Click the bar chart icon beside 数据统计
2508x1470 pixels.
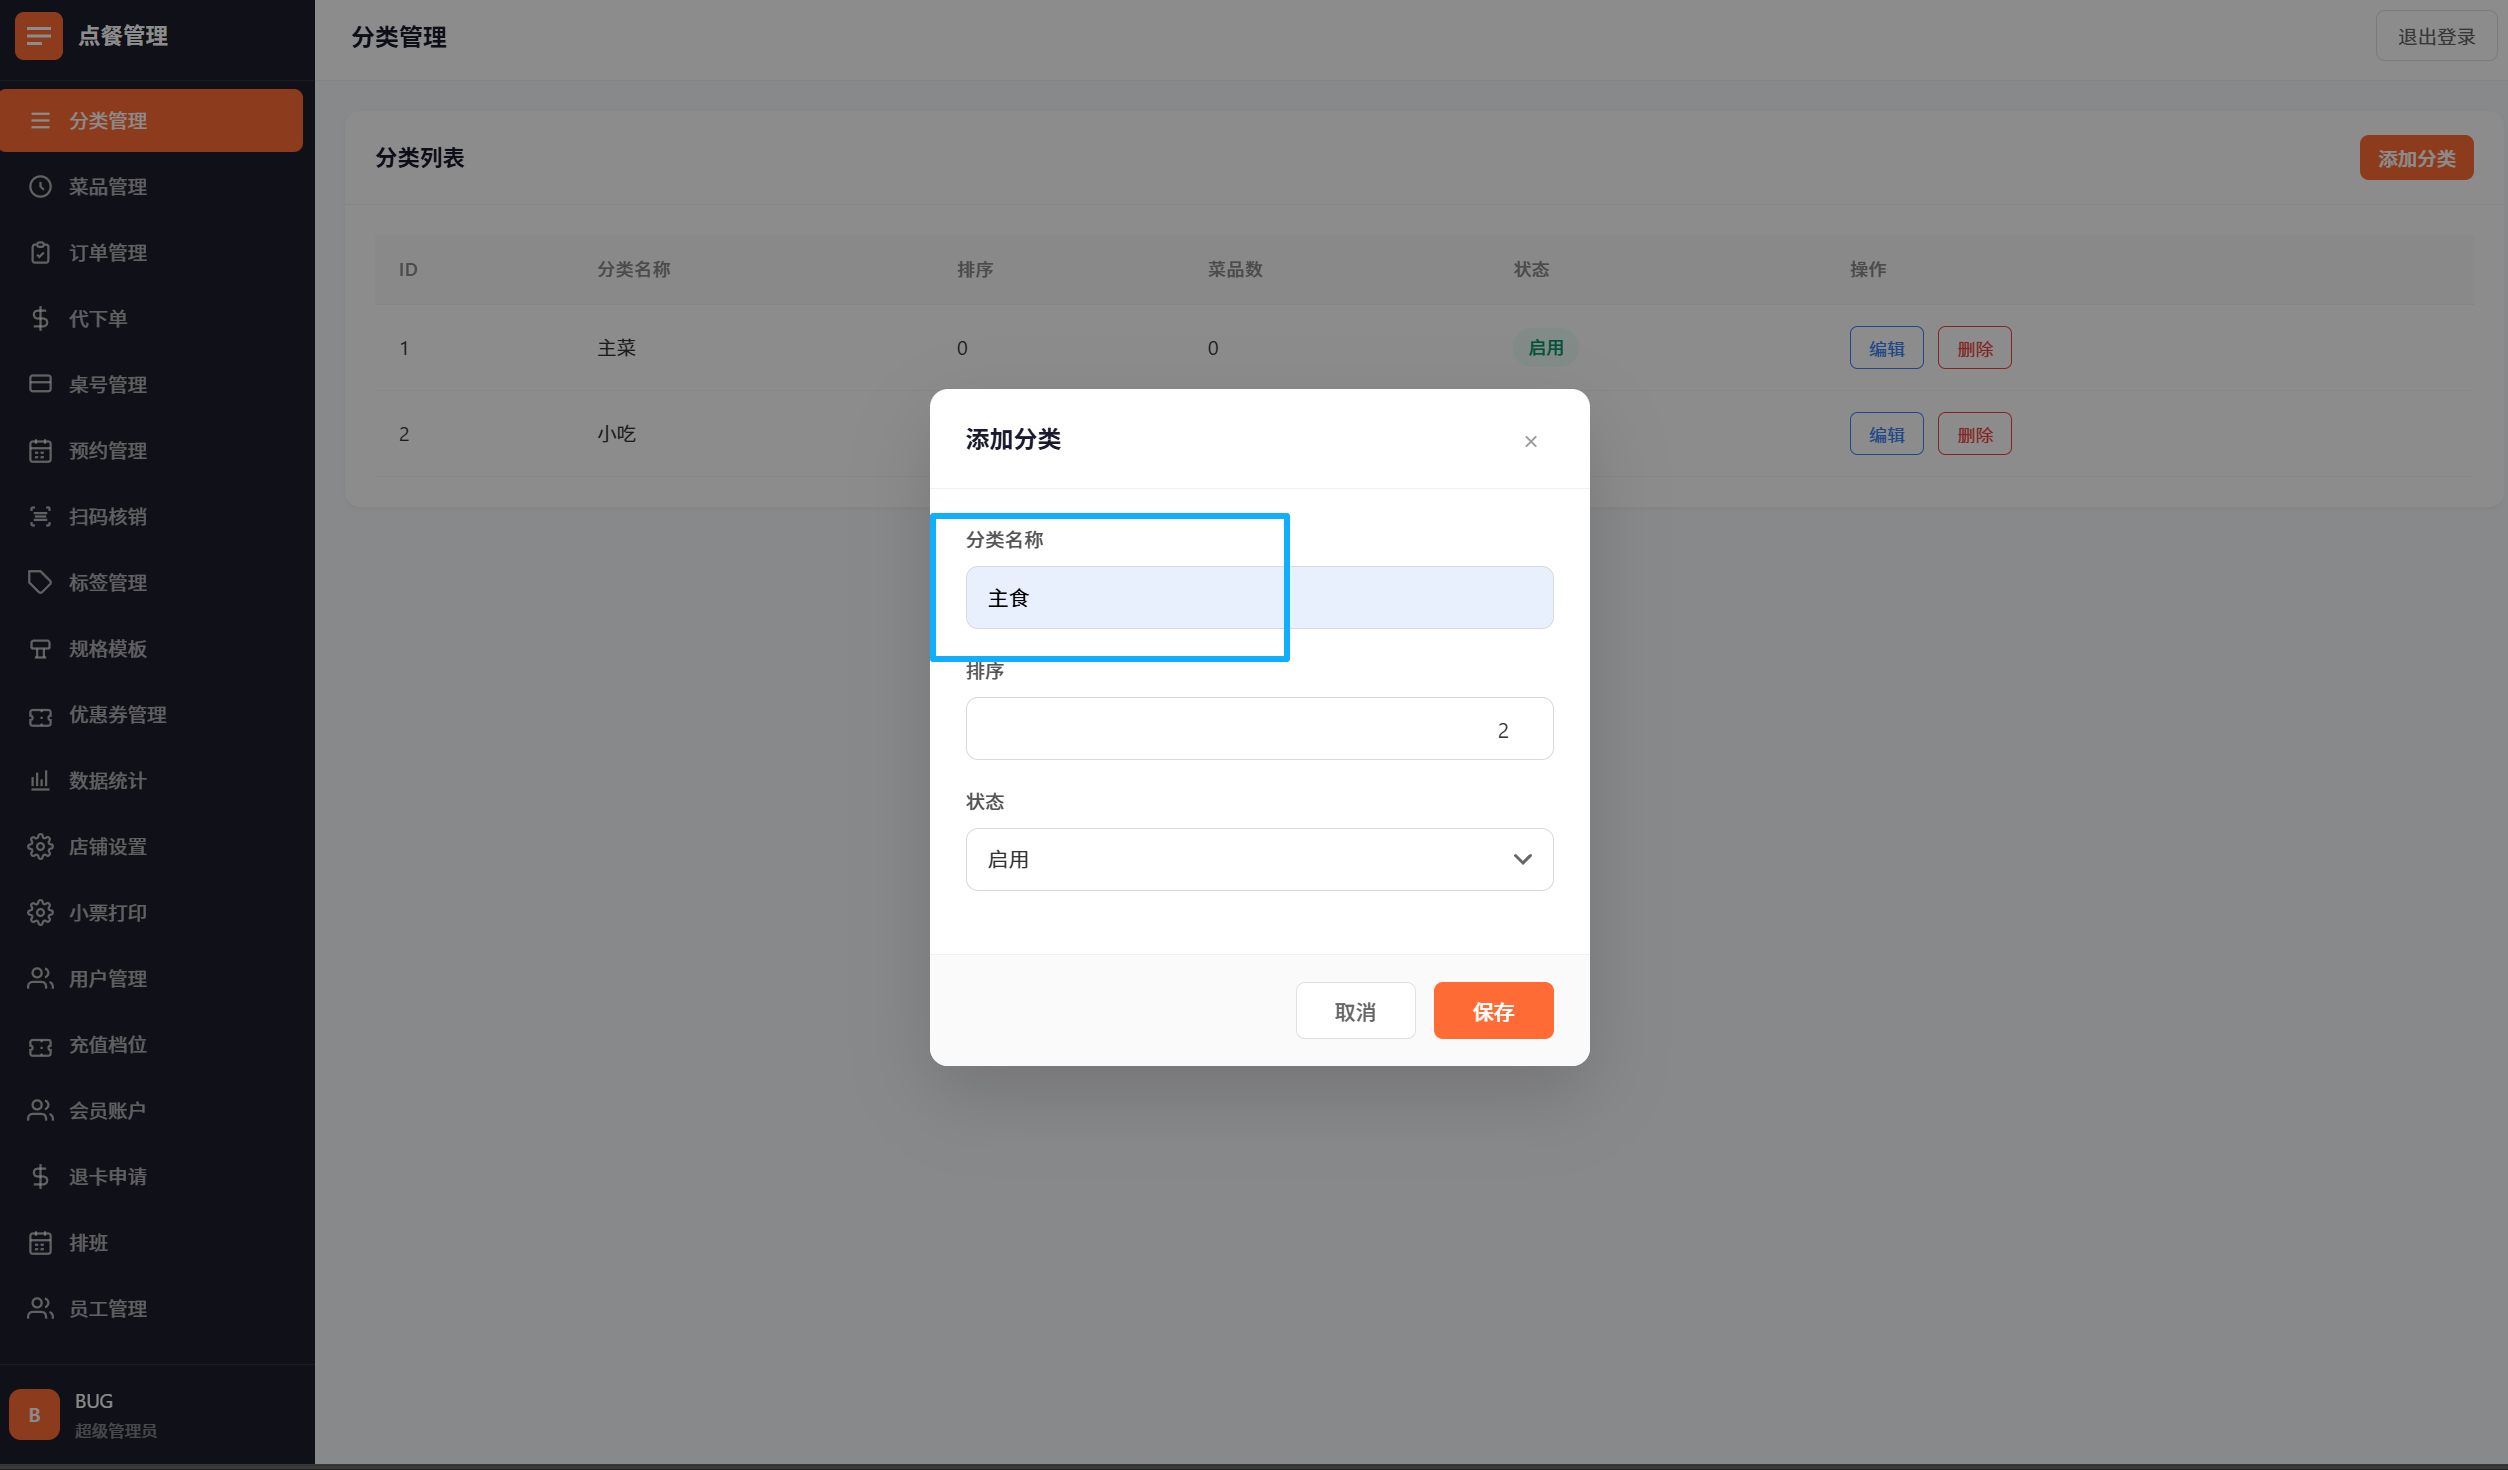click(40, 781)
